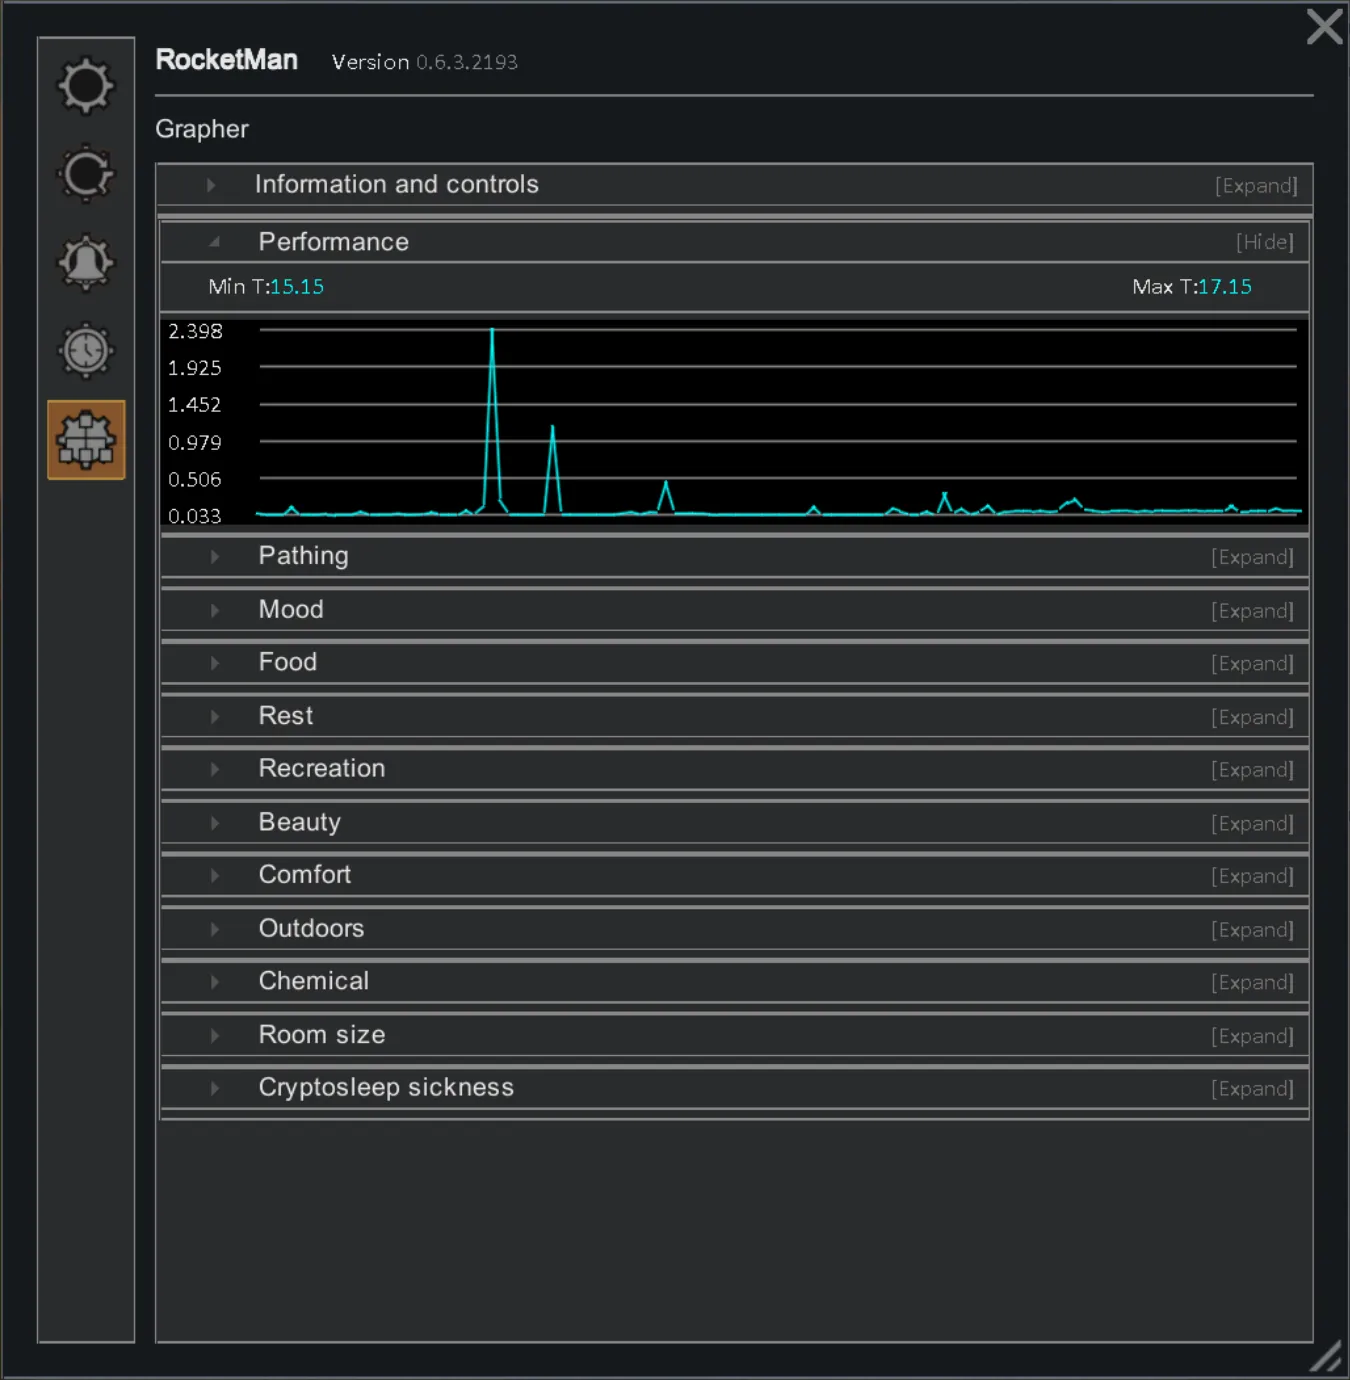Select the highlighted Grapher puzzle icon
Viewport: 1350px width, 1380px height.
coord(86,440)
